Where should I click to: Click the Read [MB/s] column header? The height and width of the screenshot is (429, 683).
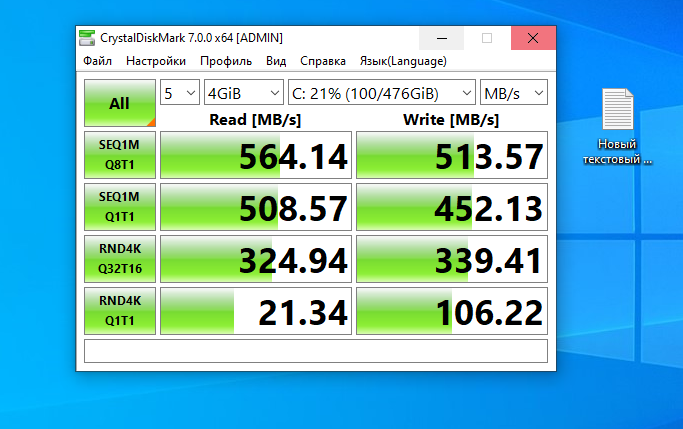pos(255,120)
